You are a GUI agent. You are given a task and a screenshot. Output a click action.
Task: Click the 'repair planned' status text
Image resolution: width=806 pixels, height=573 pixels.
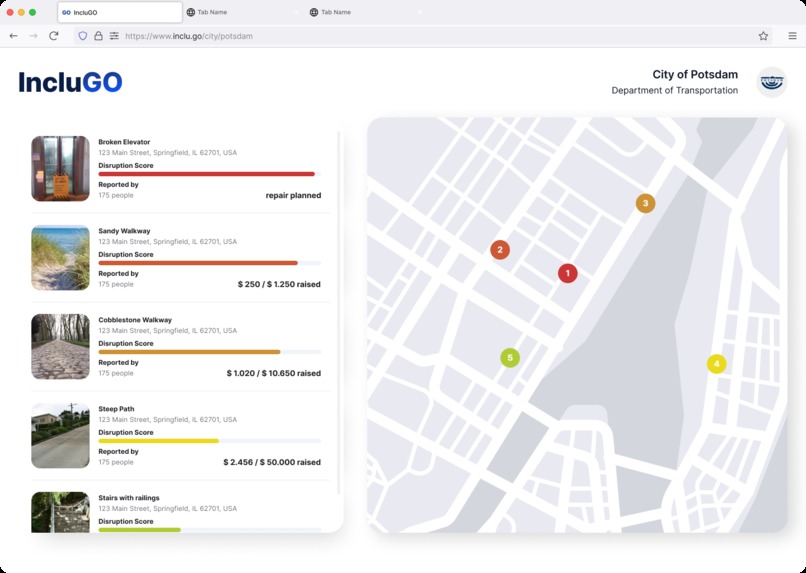click(x=294, y=195)
